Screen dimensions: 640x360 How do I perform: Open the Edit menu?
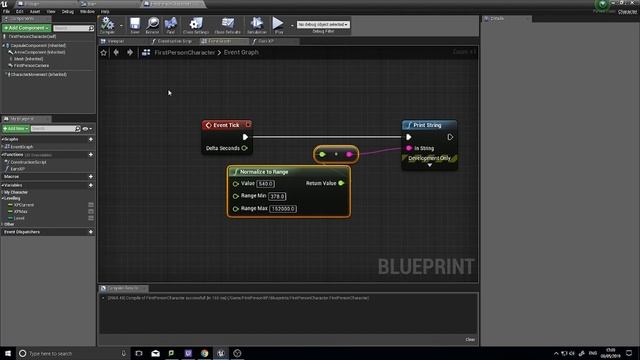(20, 11)
